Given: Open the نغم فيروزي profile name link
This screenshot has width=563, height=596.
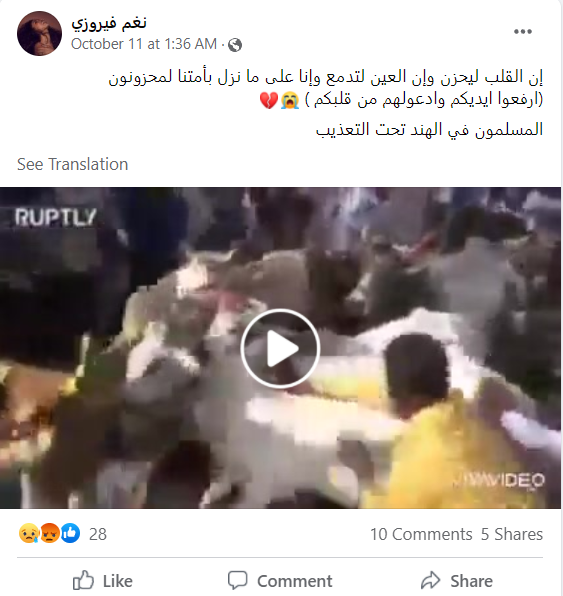Looking at the screenshot, I should click(109, 23).
